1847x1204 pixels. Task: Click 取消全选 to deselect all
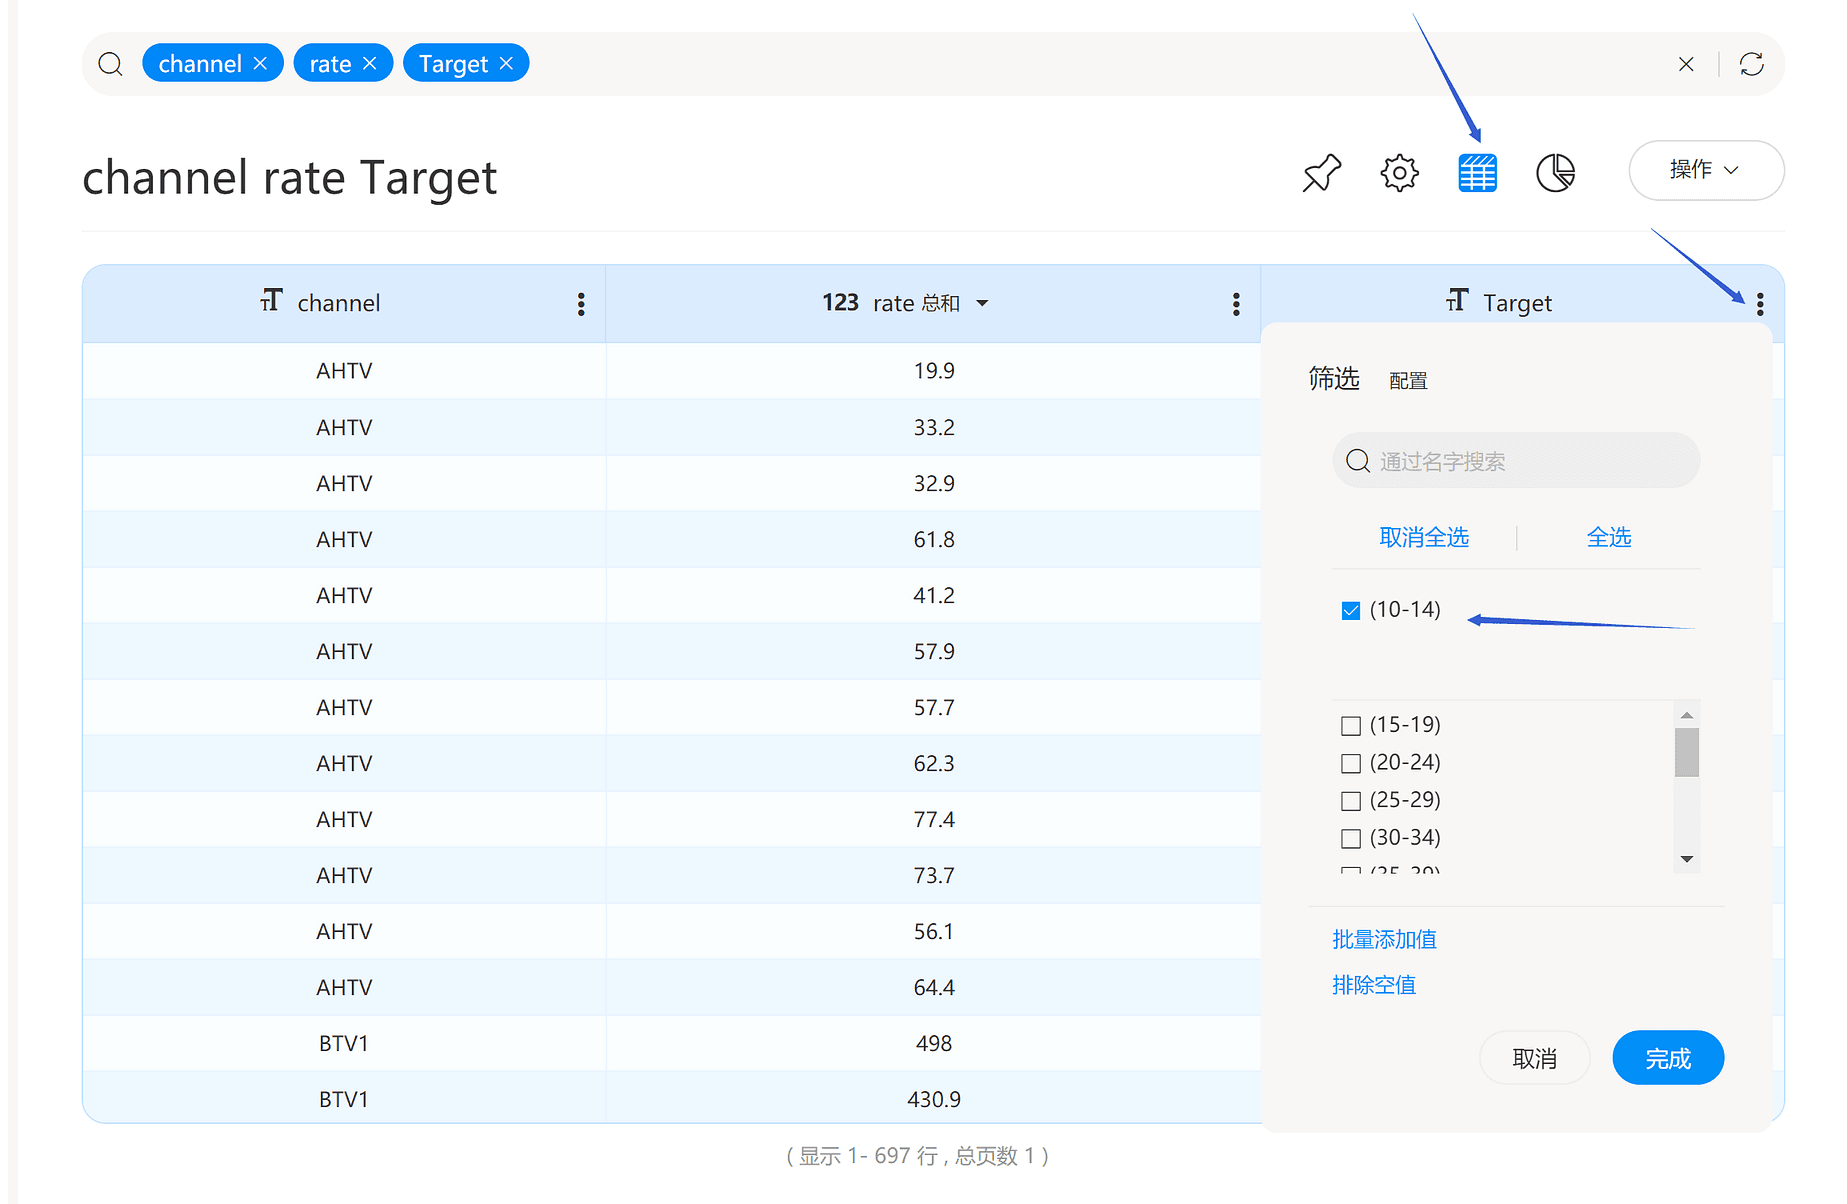point(1424,538)
